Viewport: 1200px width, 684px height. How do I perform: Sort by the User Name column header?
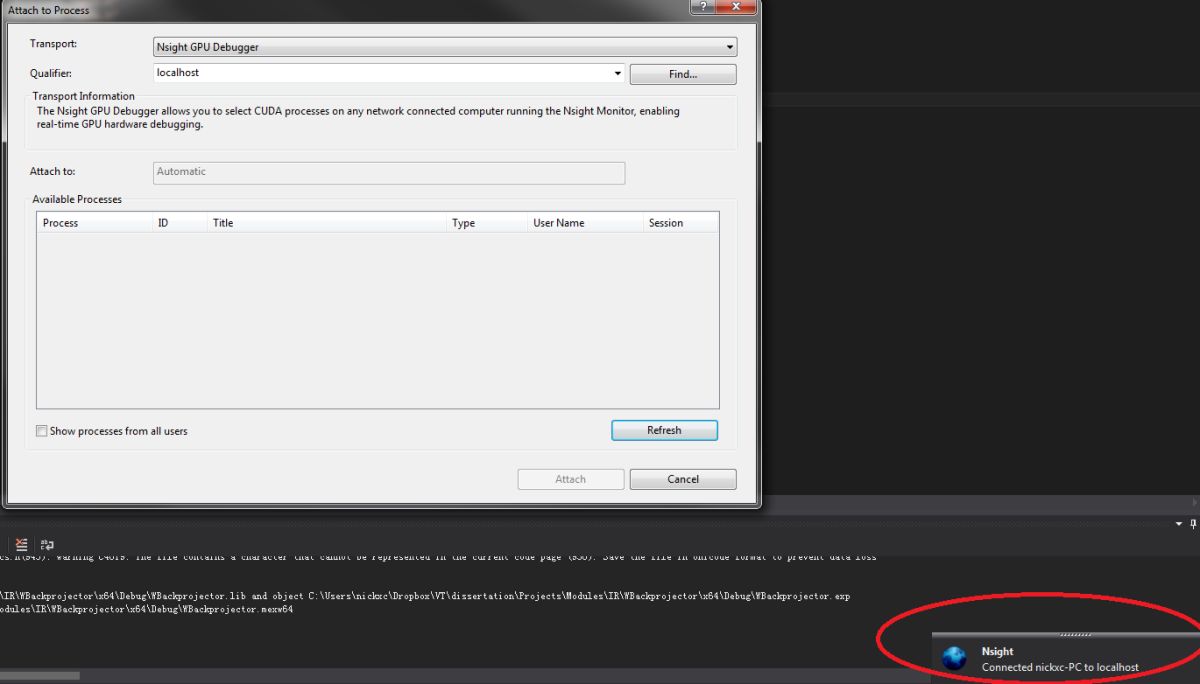[x=585, y=223]
